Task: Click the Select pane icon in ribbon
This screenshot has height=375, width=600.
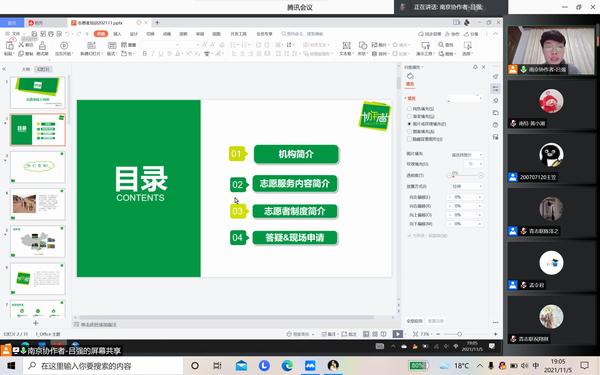Action: (467, 46)
